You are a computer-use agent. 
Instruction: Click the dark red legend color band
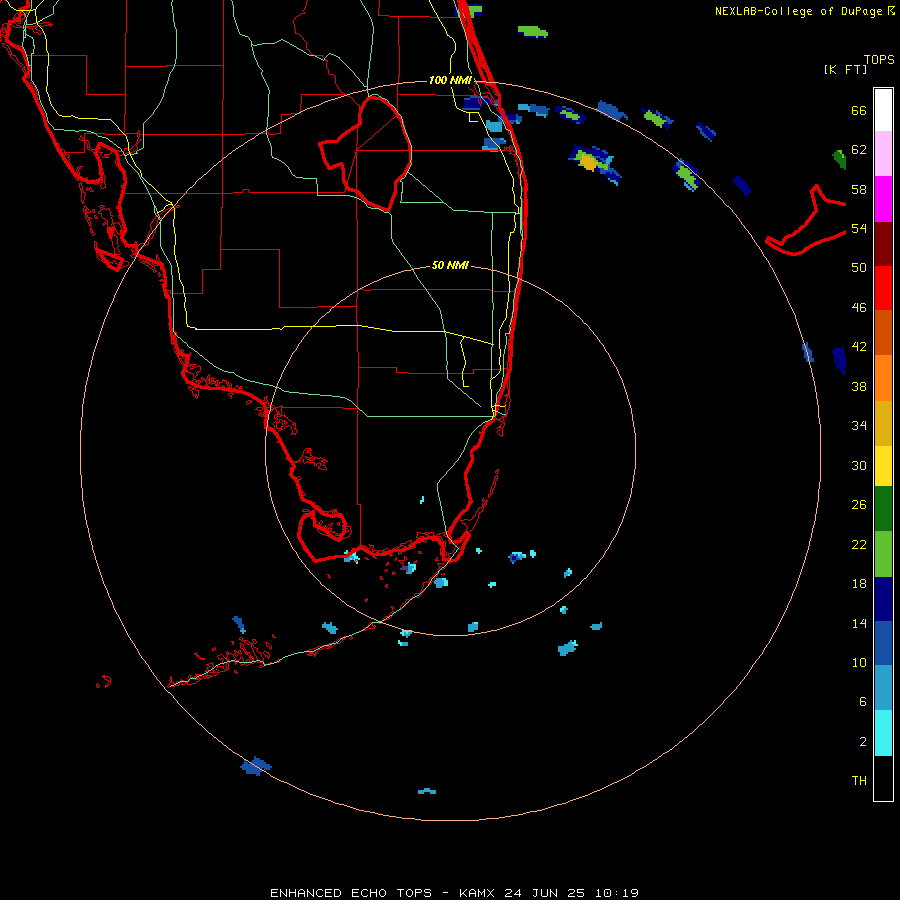coord(883,244)
